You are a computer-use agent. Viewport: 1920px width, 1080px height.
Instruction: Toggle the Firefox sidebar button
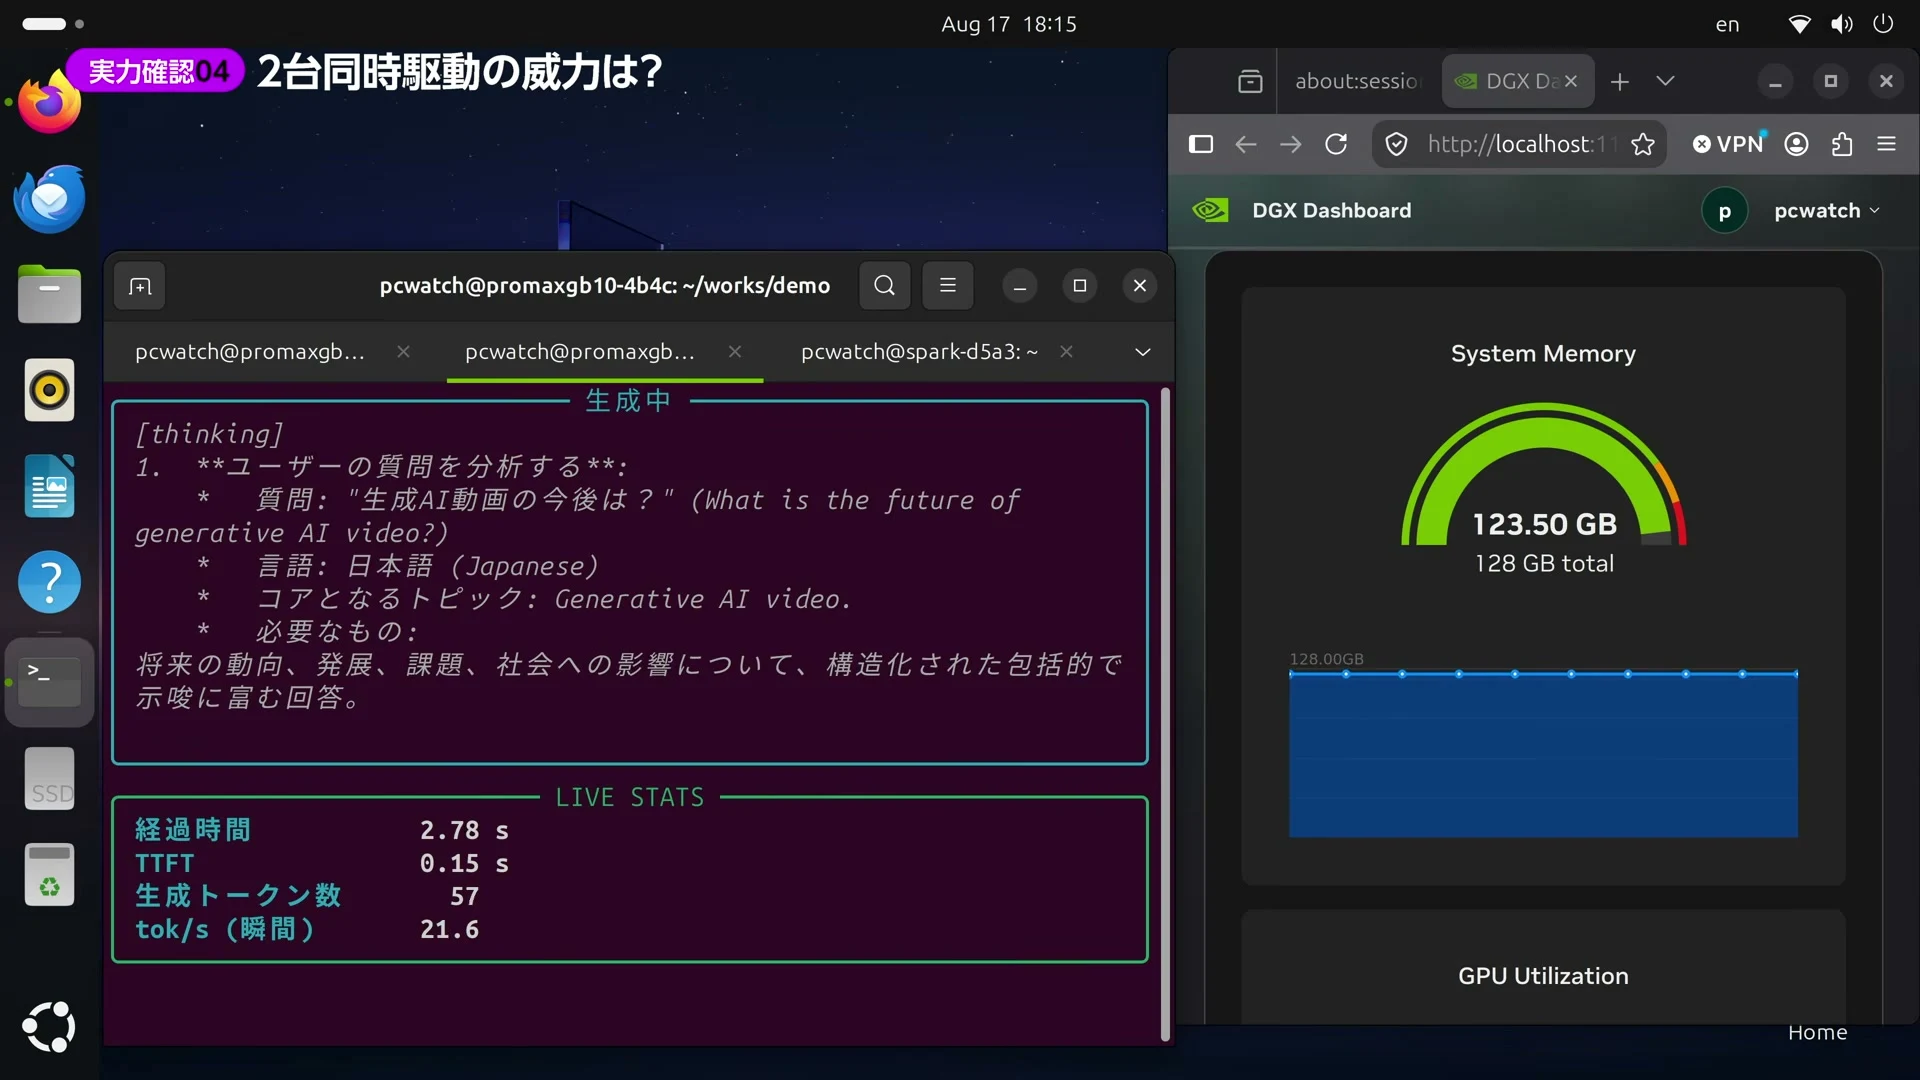coord(1201,144)
